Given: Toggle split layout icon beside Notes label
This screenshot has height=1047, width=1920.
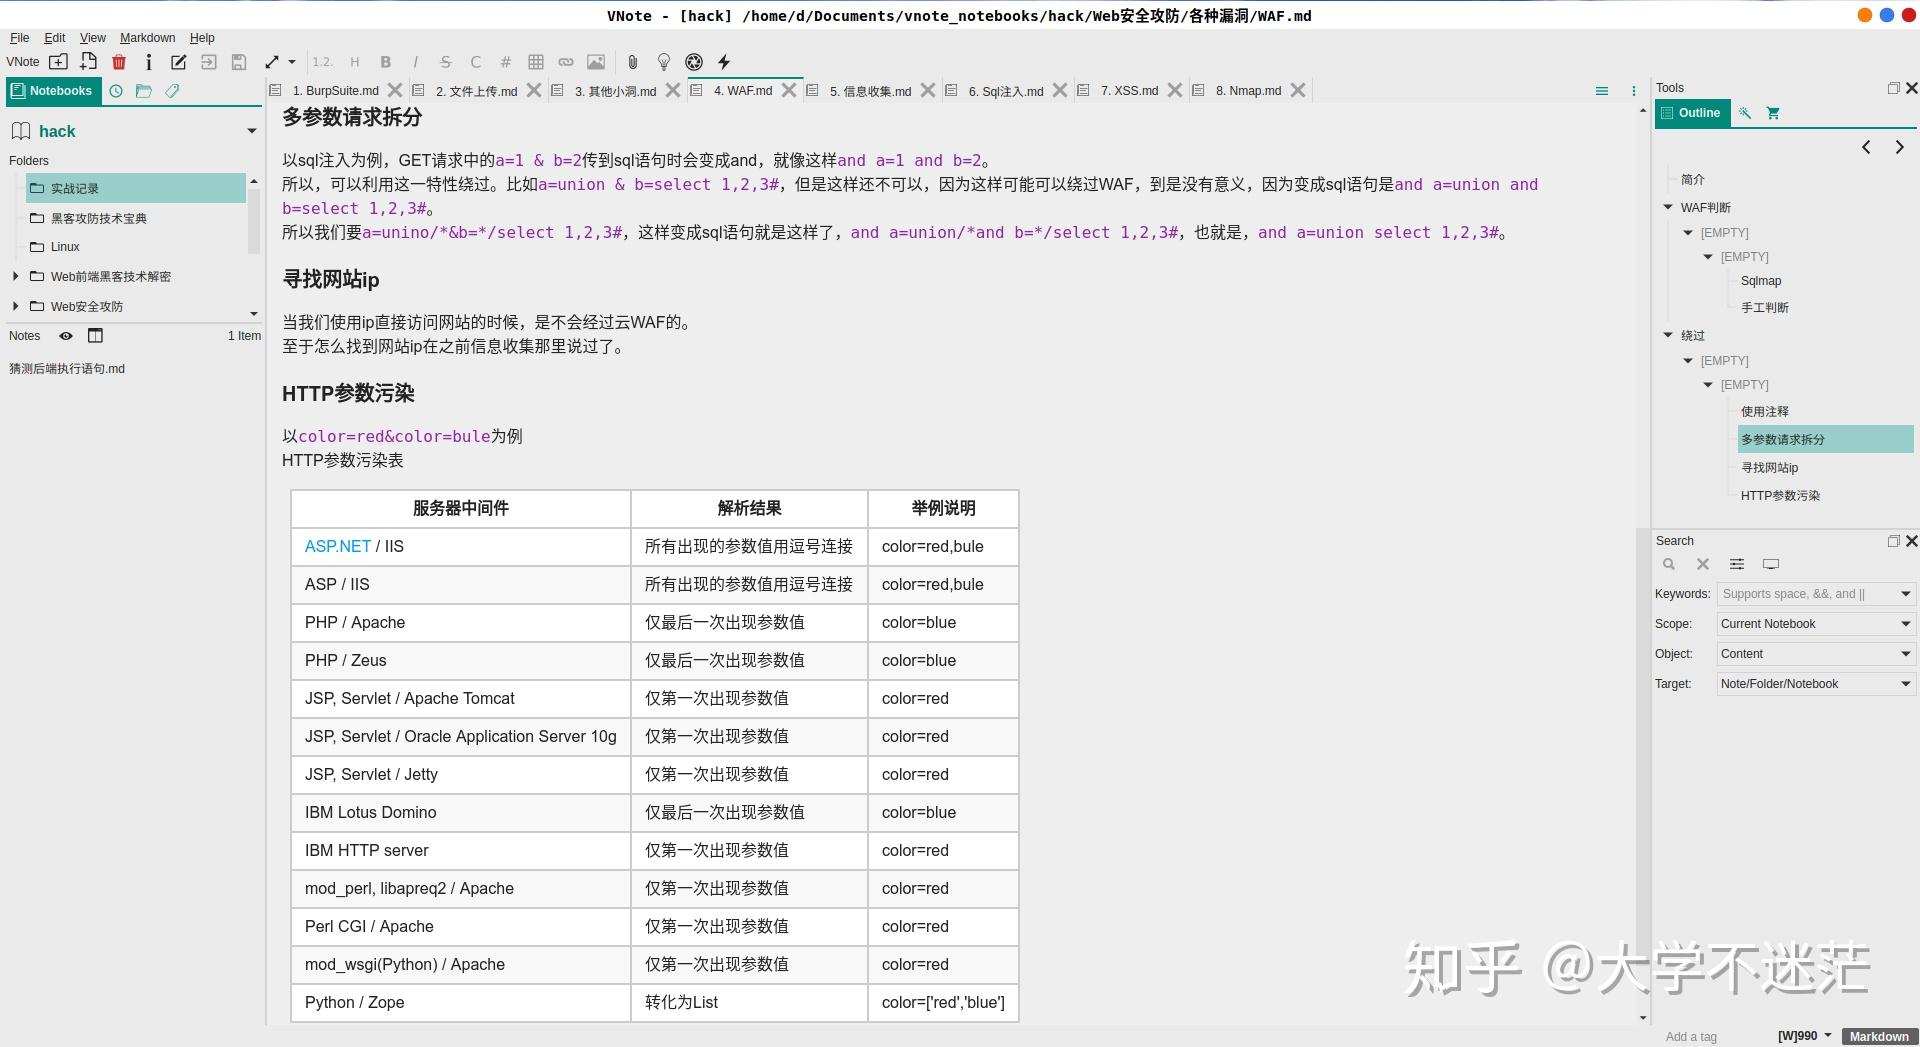Looking at the screenshot, I should 95,336.
